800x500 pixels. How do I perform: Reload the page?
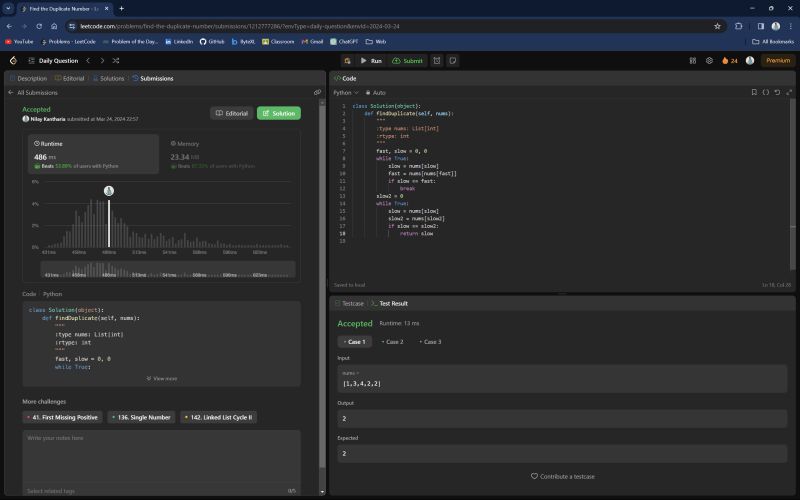(39, 26)
